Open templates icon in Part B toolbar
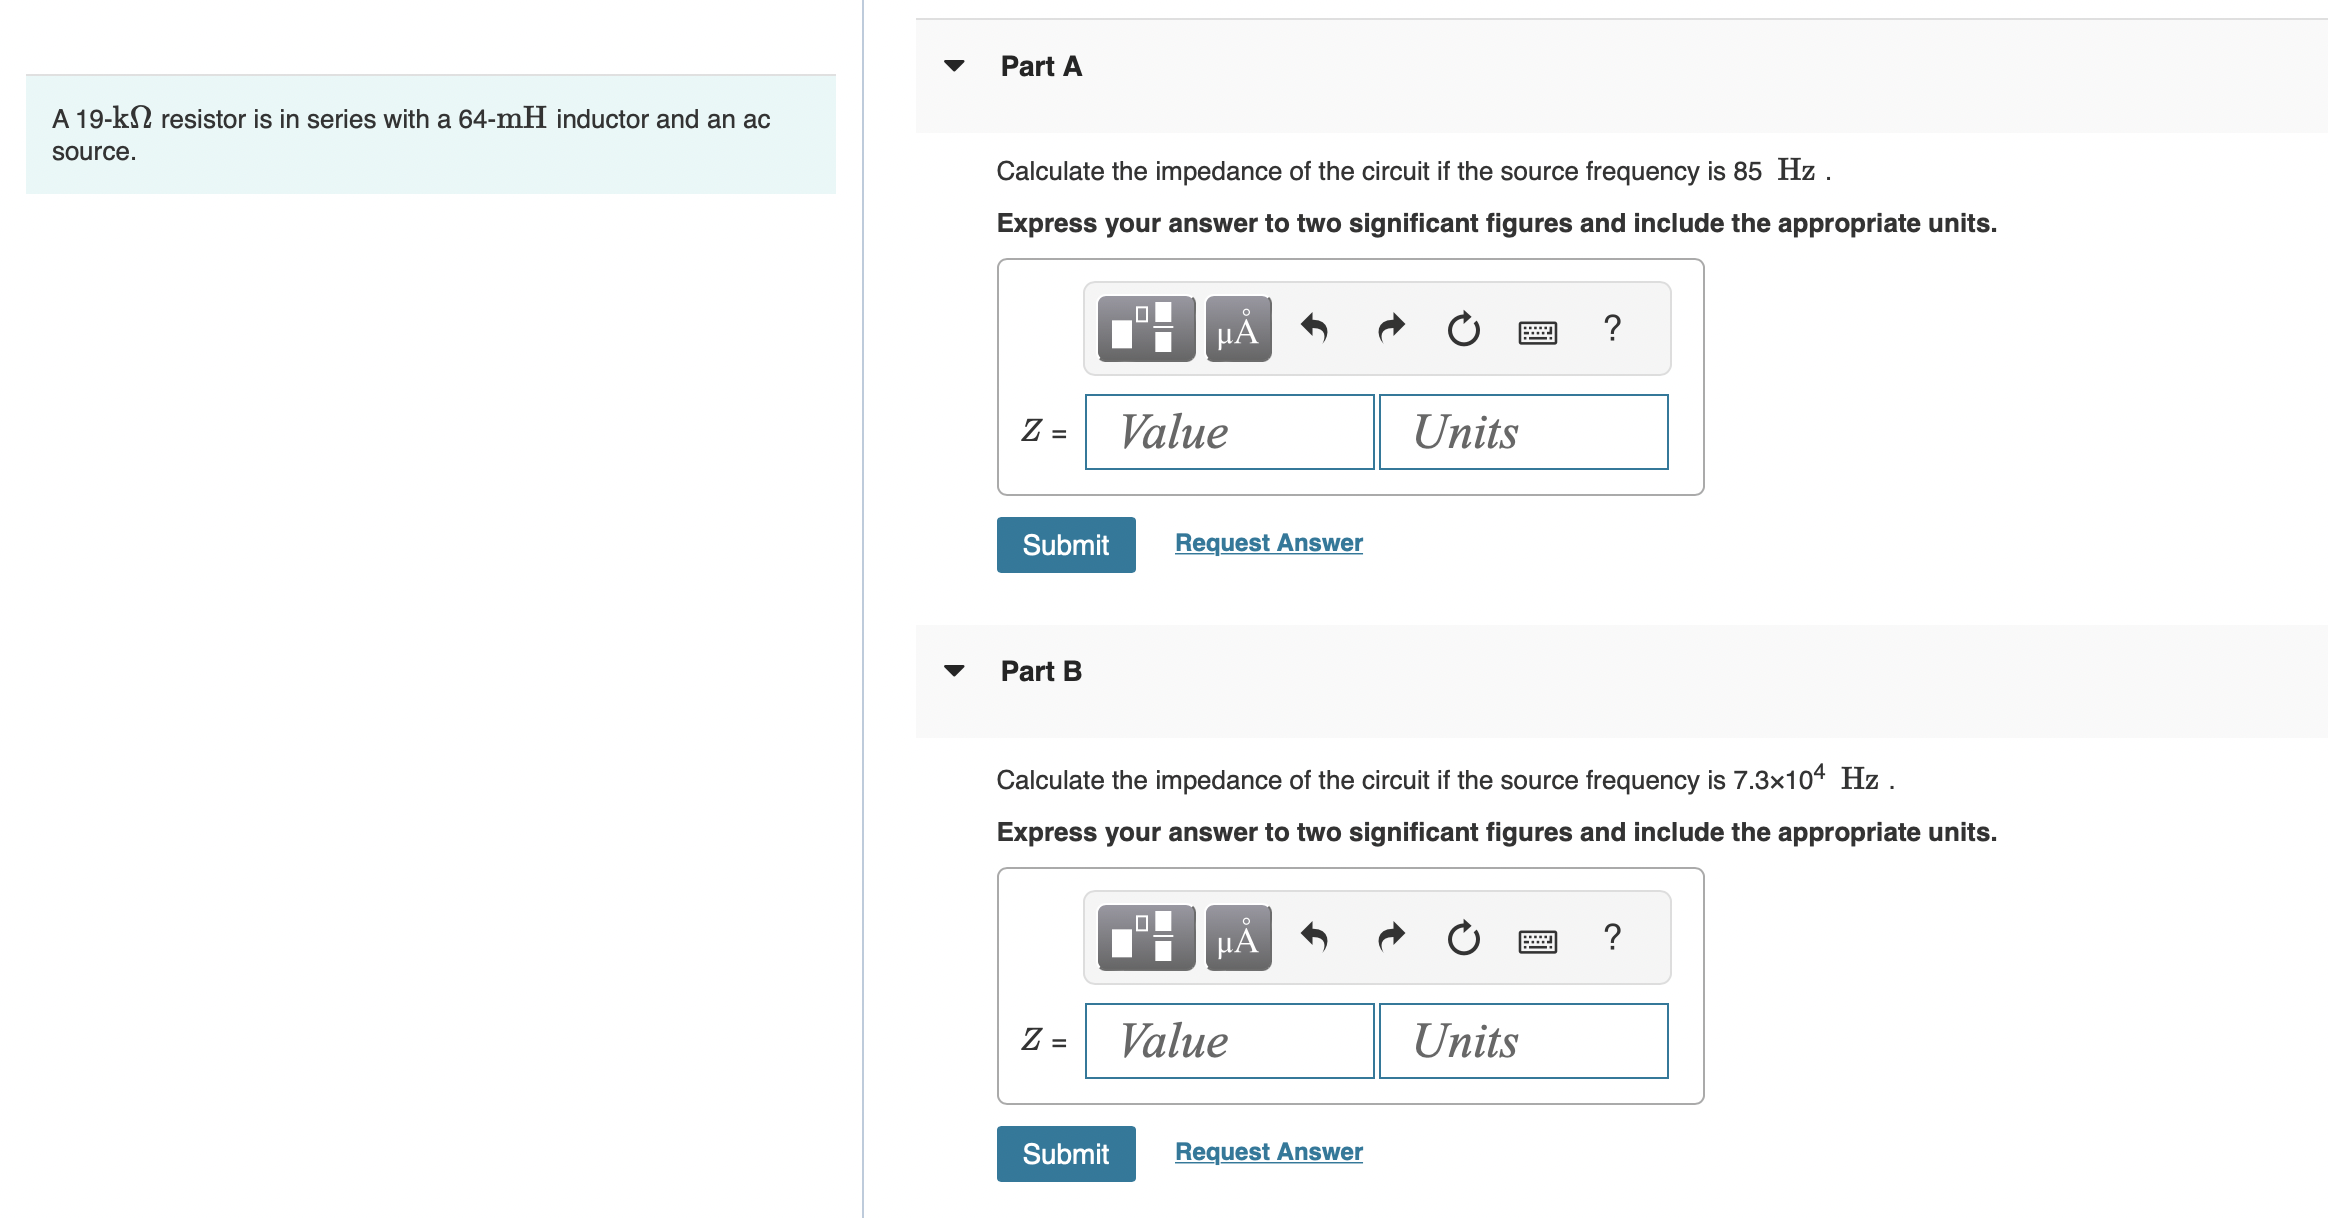2328x1218 pixels. tap(1146, 938)
